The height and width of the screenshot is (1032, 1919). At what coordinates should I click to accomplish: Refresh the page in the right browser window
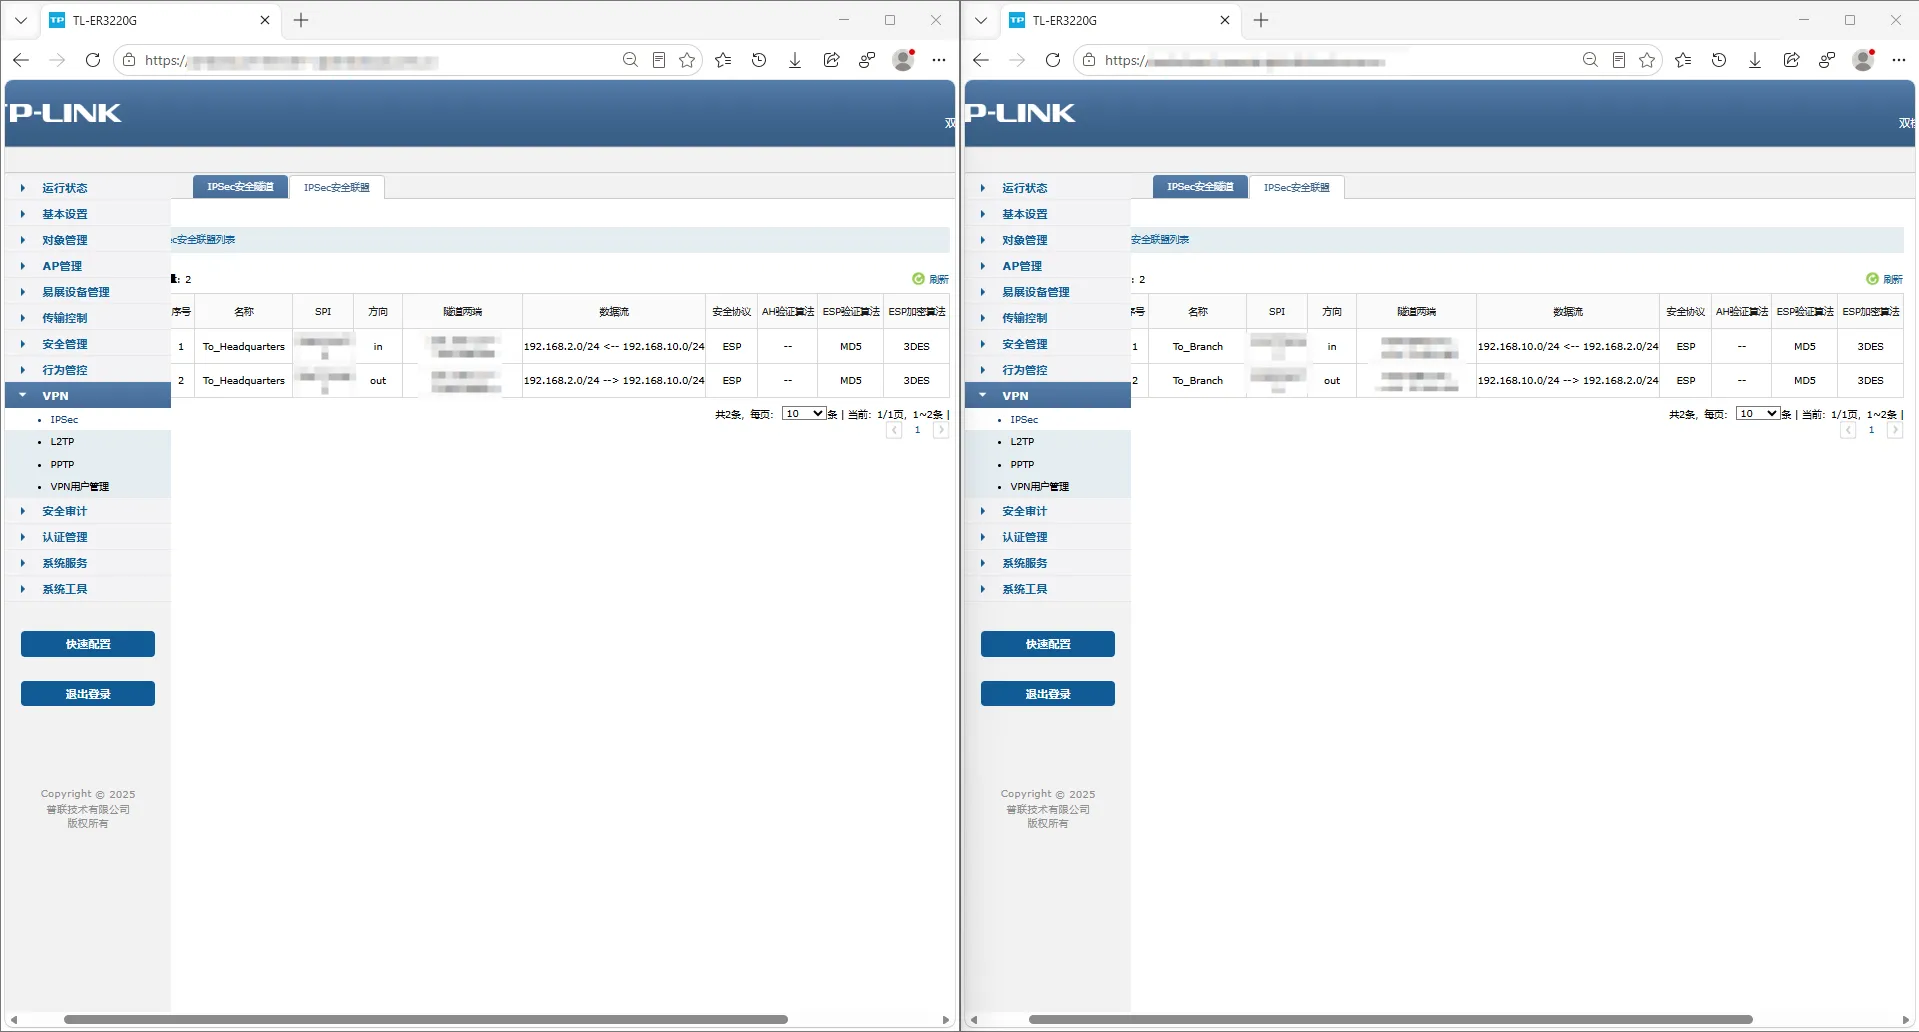1053,60
